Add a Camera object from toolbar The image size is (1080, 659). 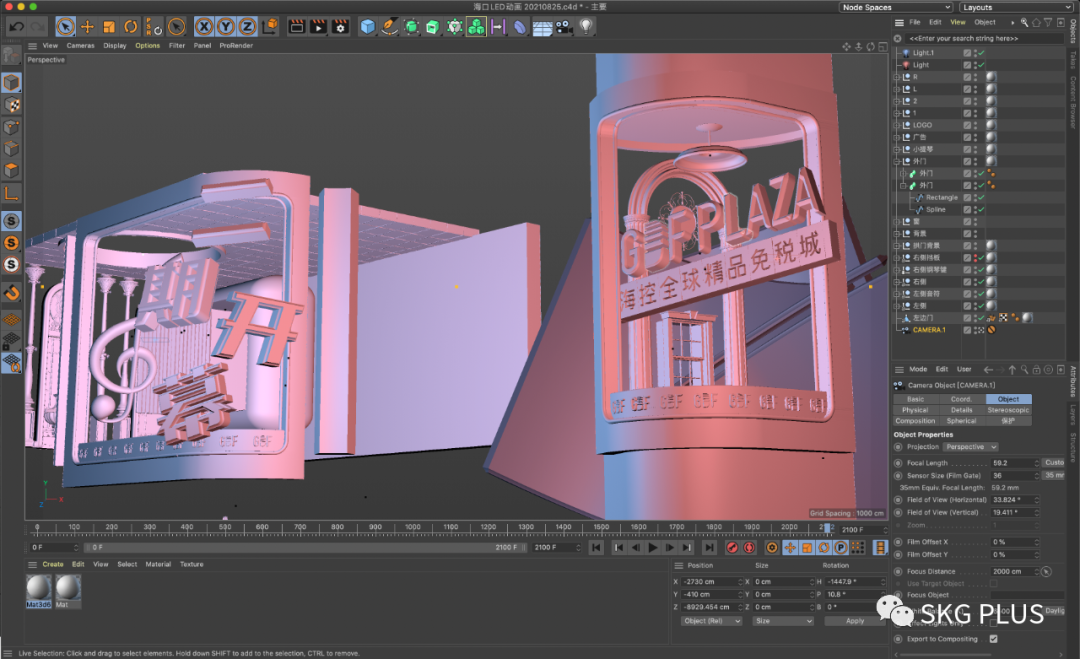tap(564, 27)
